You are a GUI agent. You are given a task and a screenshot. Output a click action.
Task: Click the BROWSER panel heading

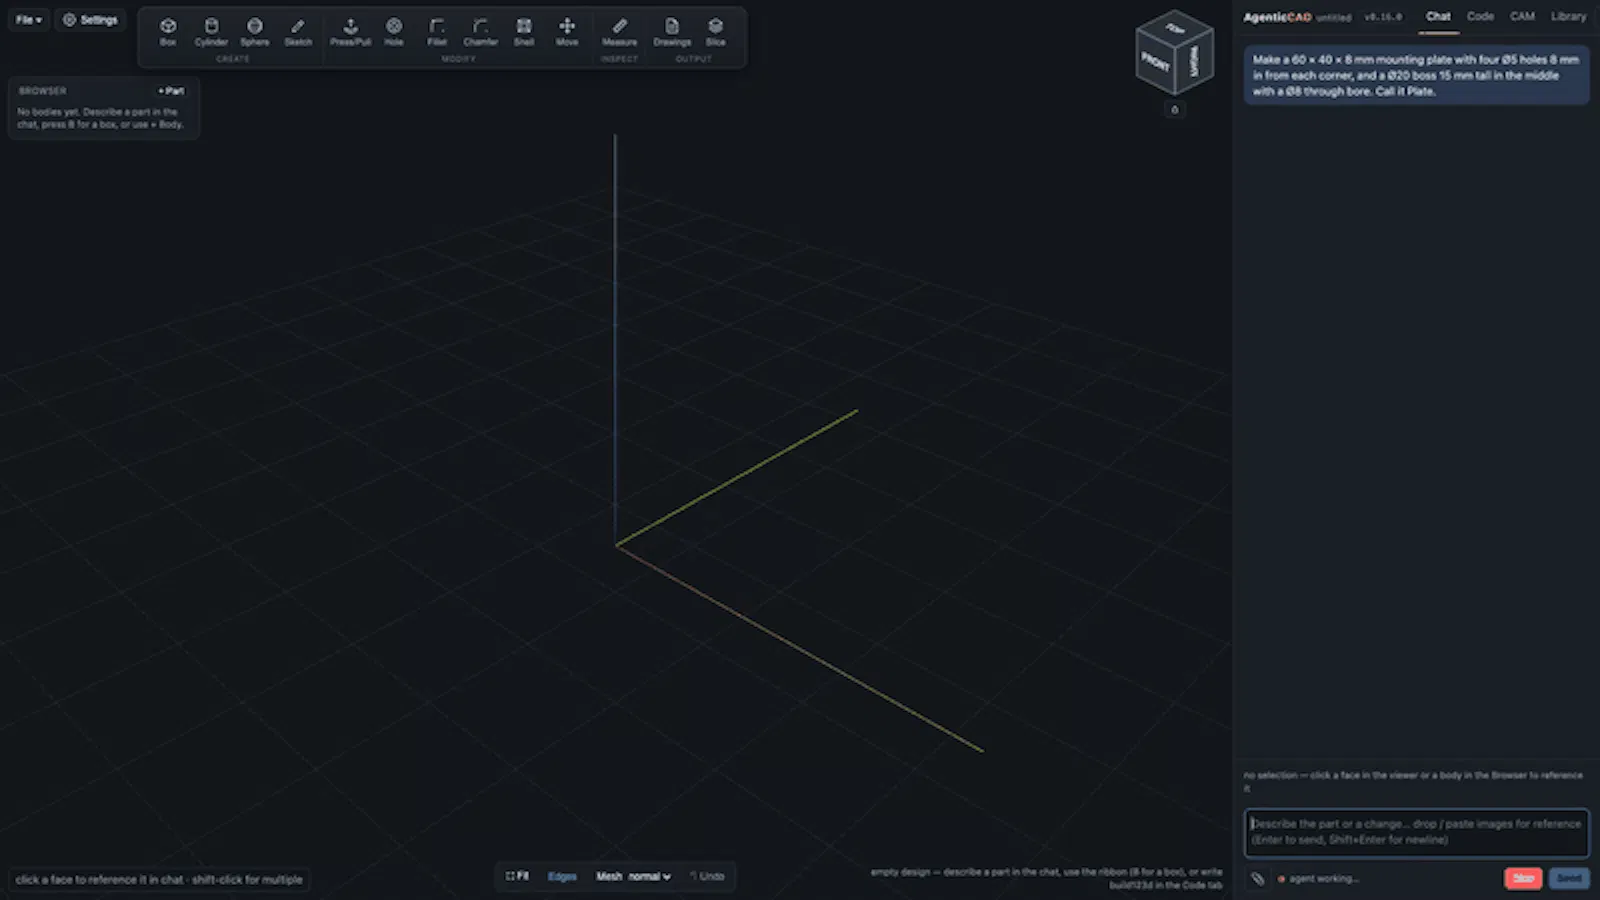[42, 91]
